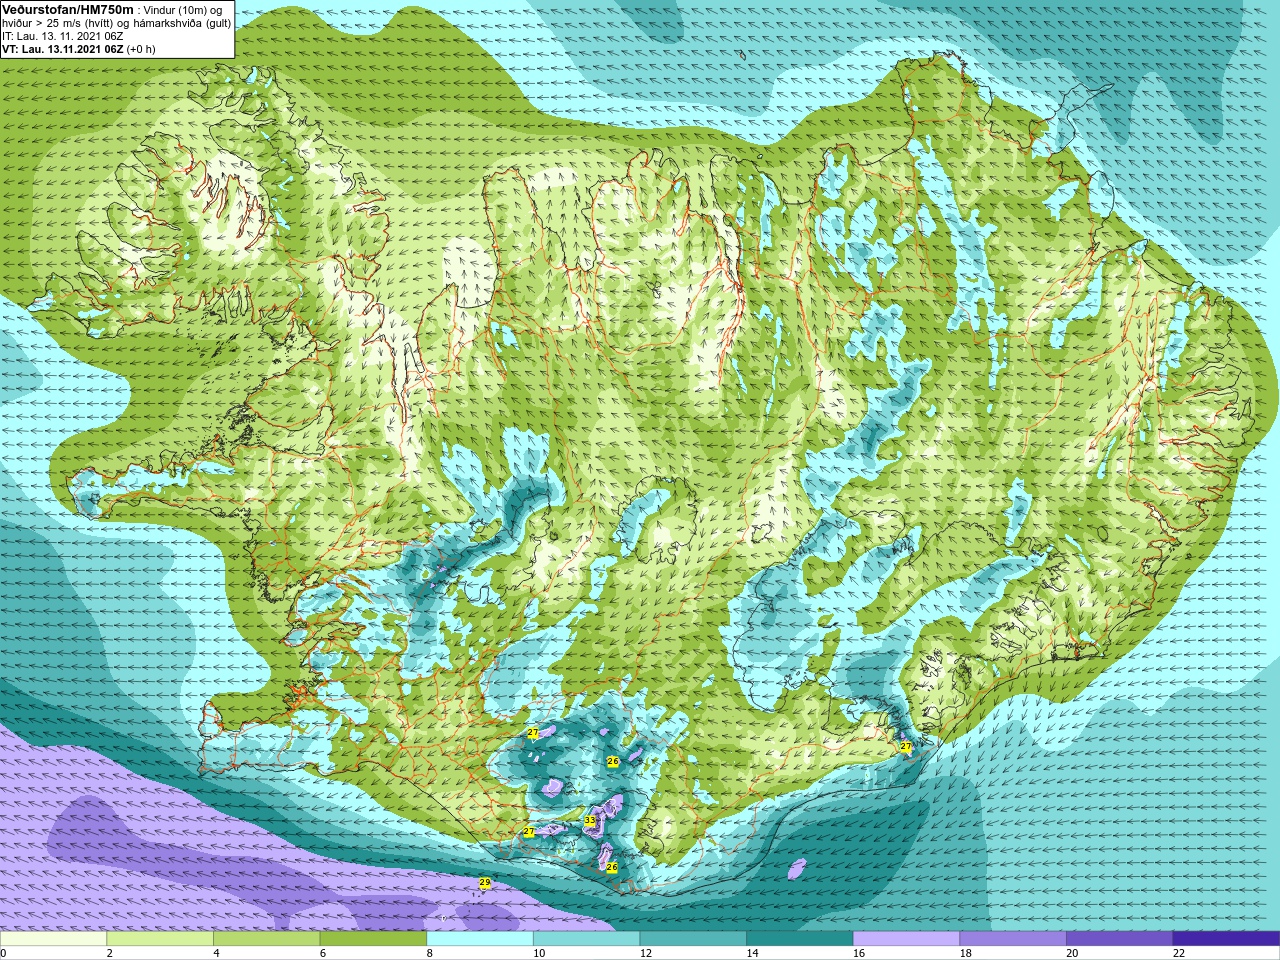Click the yellow "33" peak gust label
This screenshot has width=1280, height=960.
pos(590,821)
